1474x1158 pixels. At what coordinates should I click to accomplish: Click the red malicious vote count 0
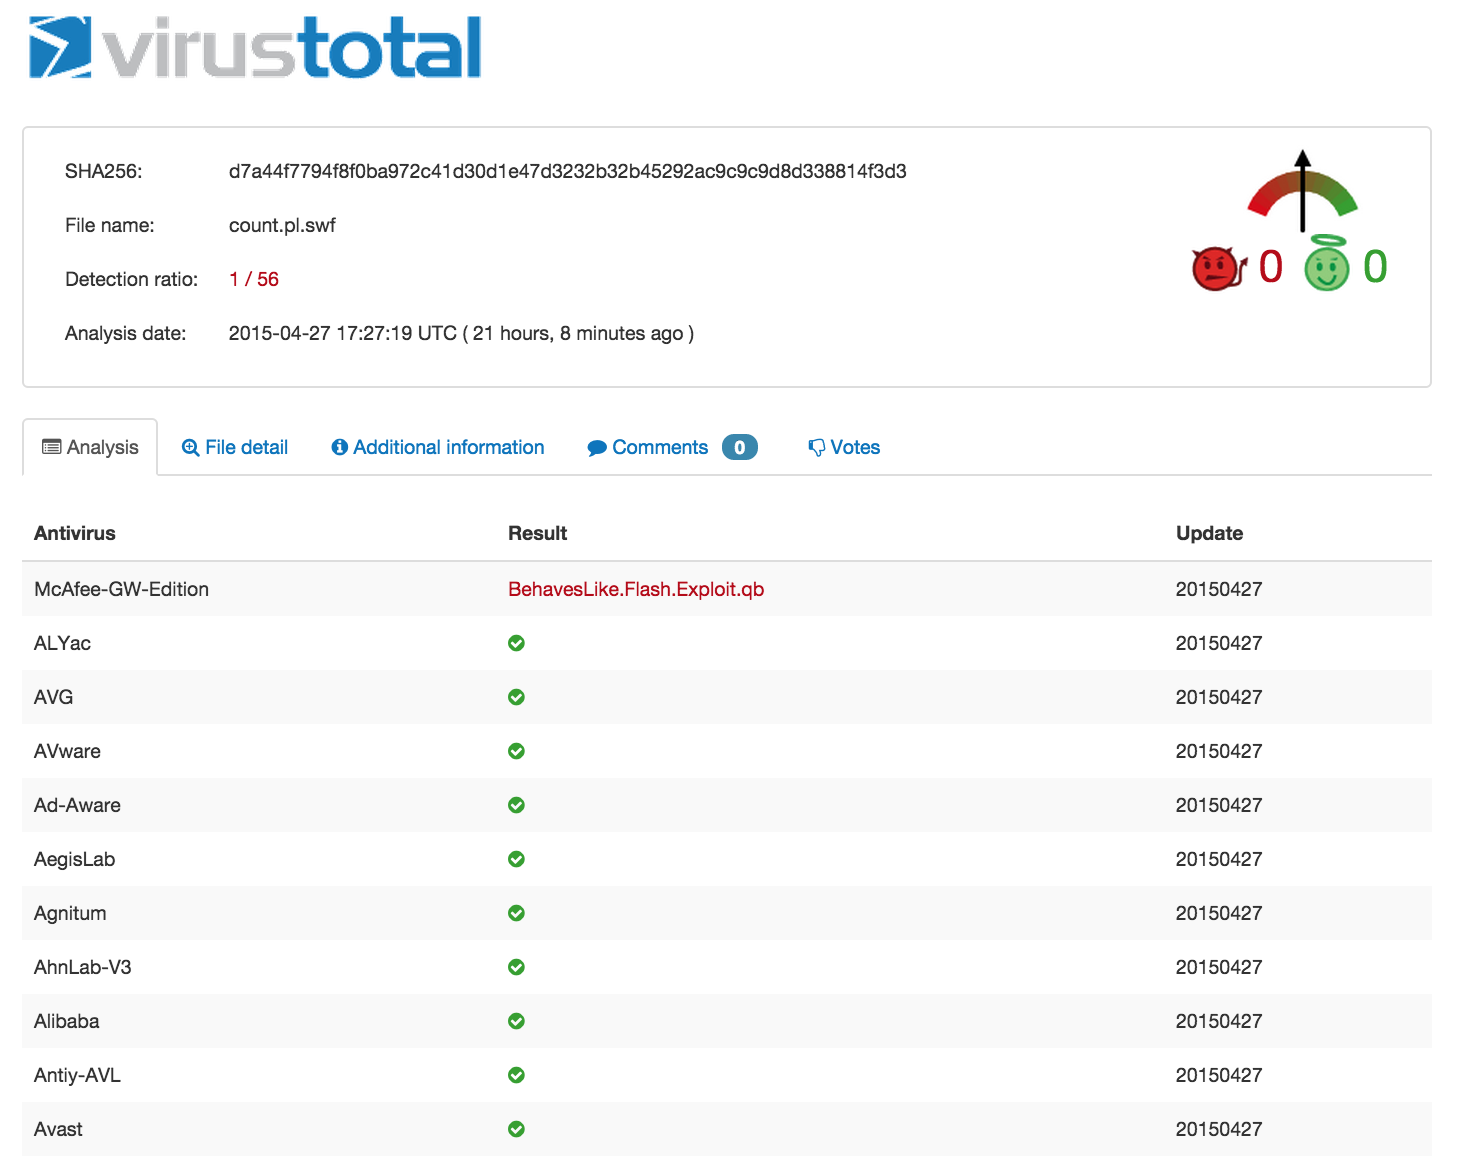[x=1270, y=267]
